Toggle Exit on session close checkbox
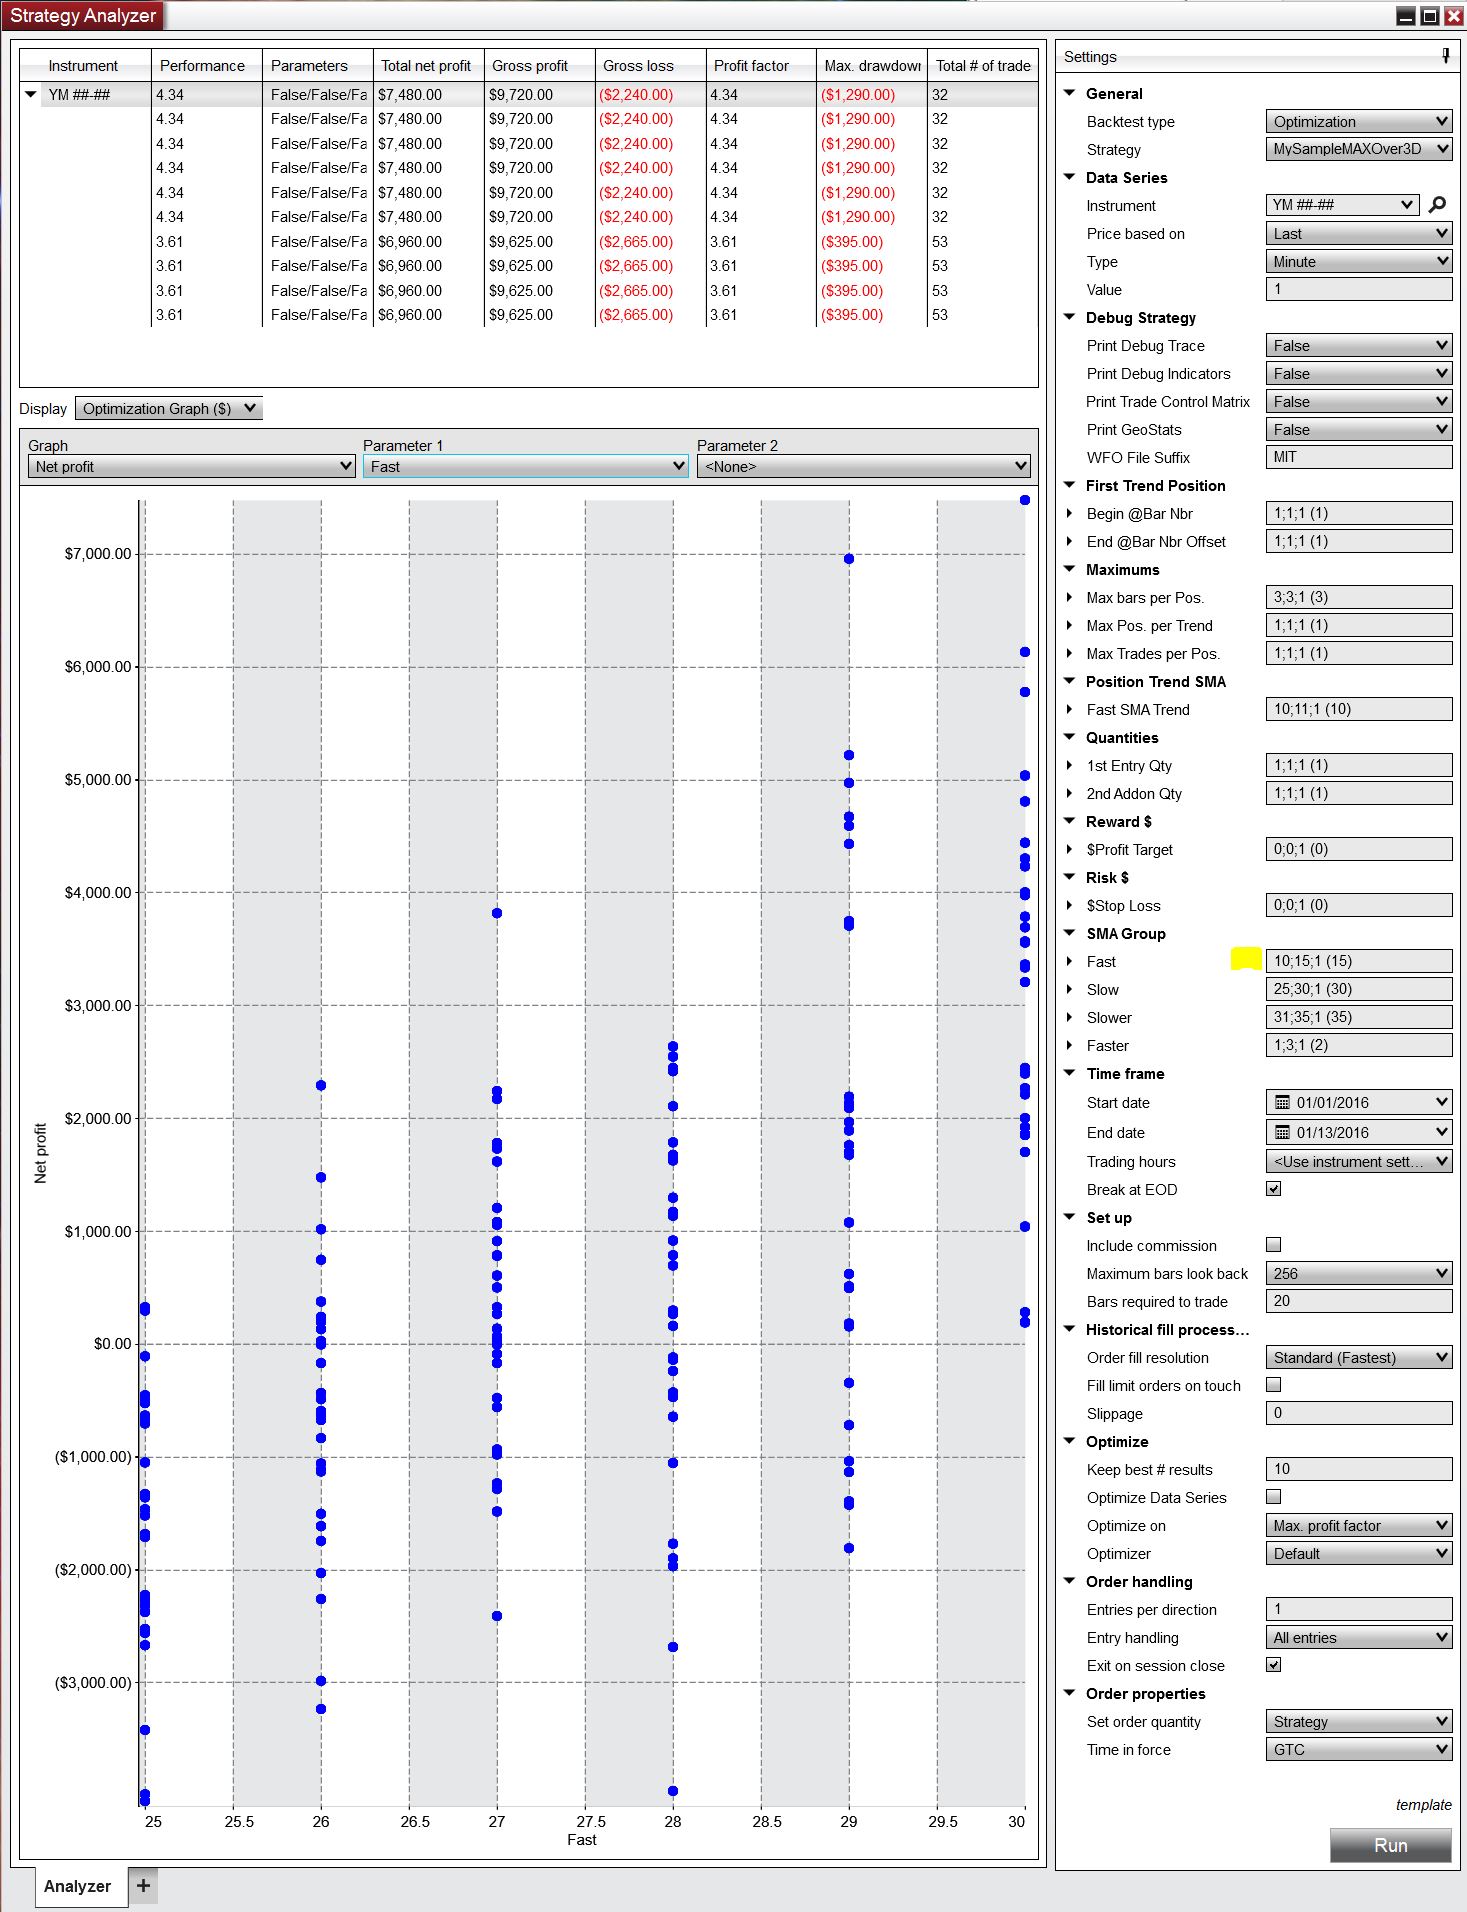 1273,1665
